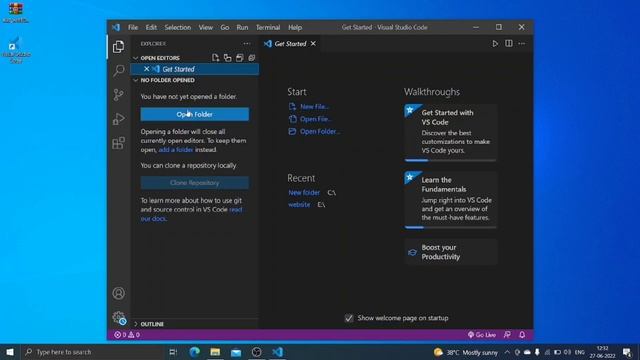Open notifications bell in status bar
The height and width of the screenshot is (360, 640).
522,335
